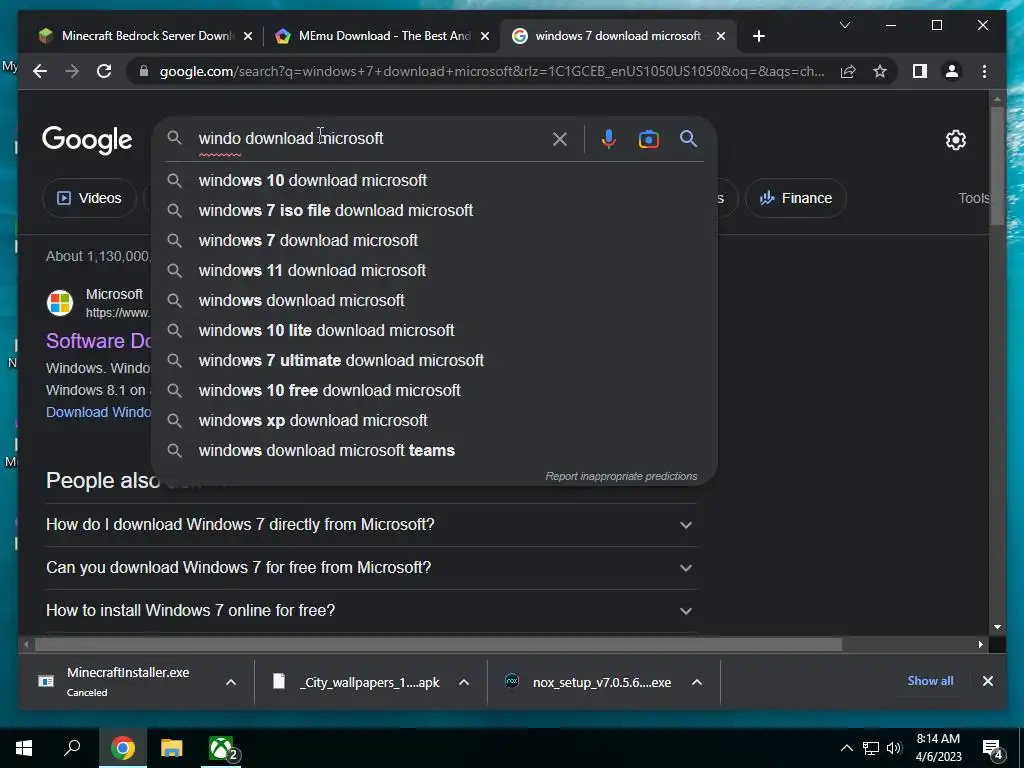This screenshot has width=1024, height=768.
Task: Click the Google logo
Action: point(87,140)
